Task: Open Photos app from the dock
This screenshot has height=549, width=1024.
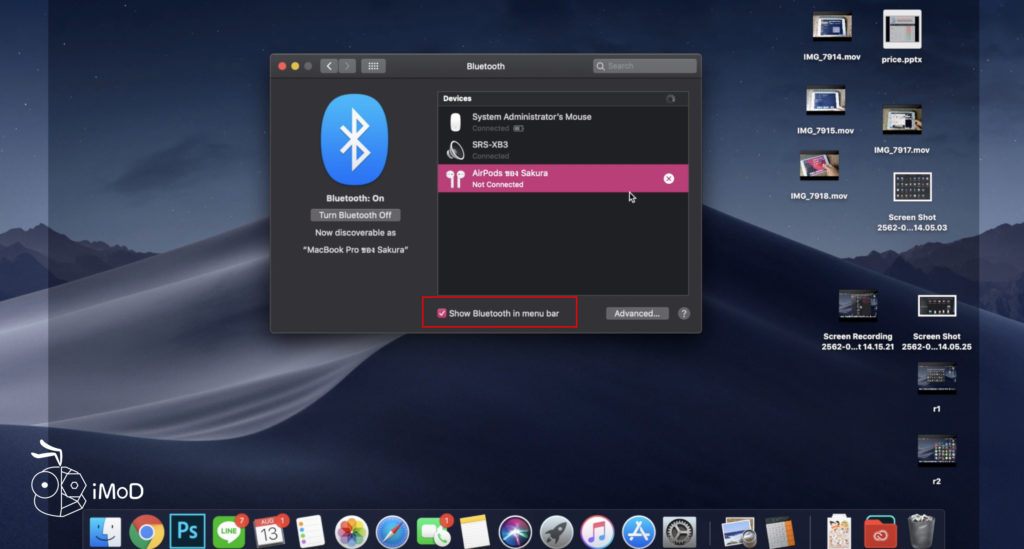Action: tap(351, 532)
